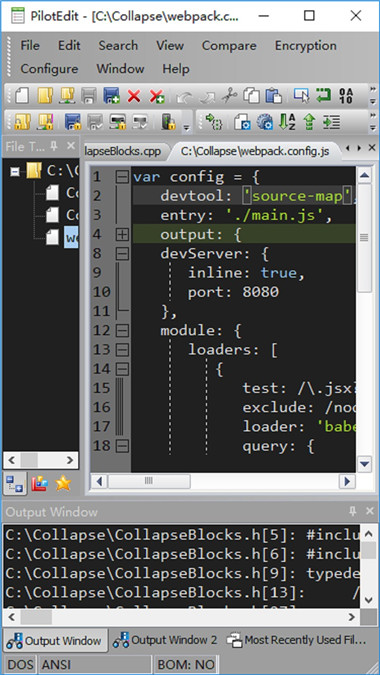Click the green word-wrap arrow icon
Screen dimensions: 380x675
click(323, 96)
